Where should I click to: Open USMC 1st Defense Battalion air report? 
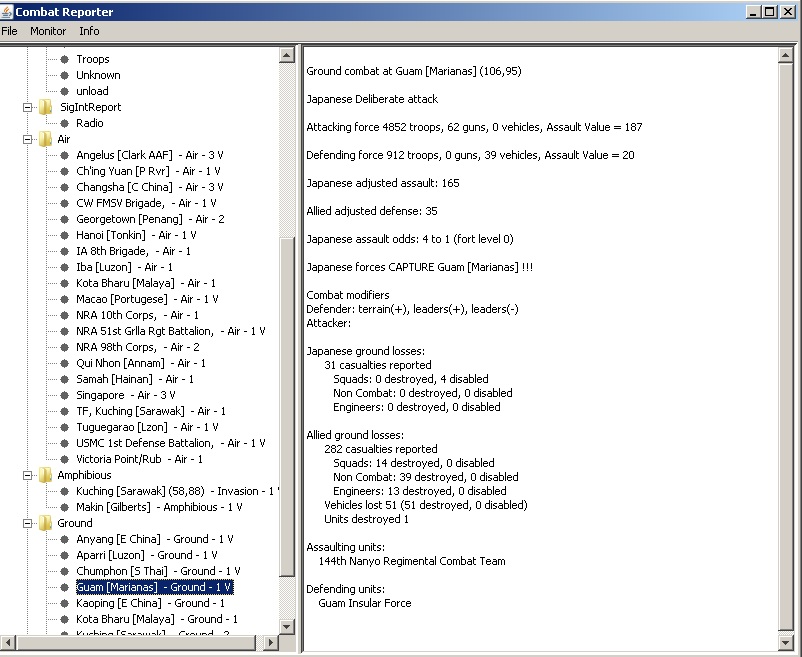171,443
